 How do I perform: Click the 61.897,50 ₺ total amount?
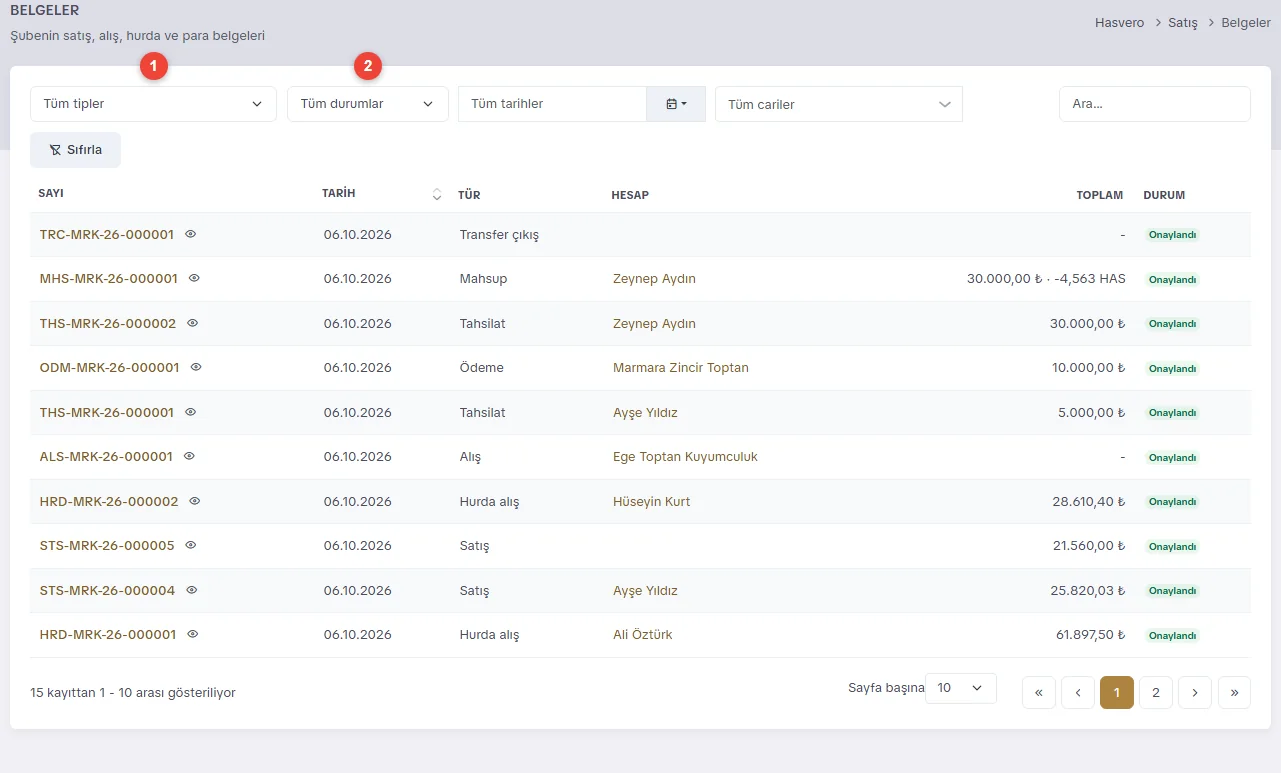click(x=1090, y=635)
